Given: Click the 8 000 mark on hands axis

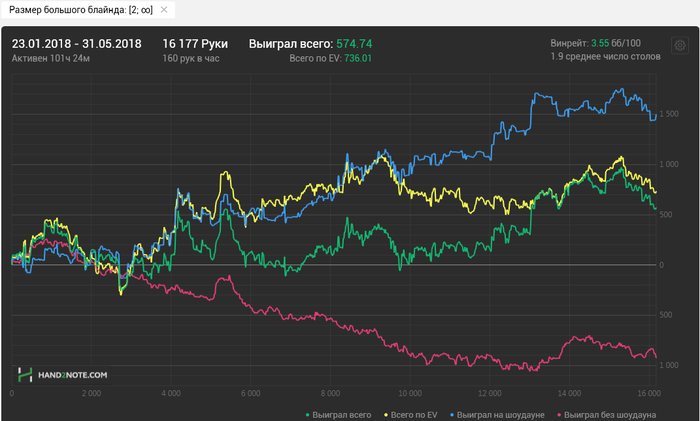Looking at the screenshot, I should [x=330, y=394].
